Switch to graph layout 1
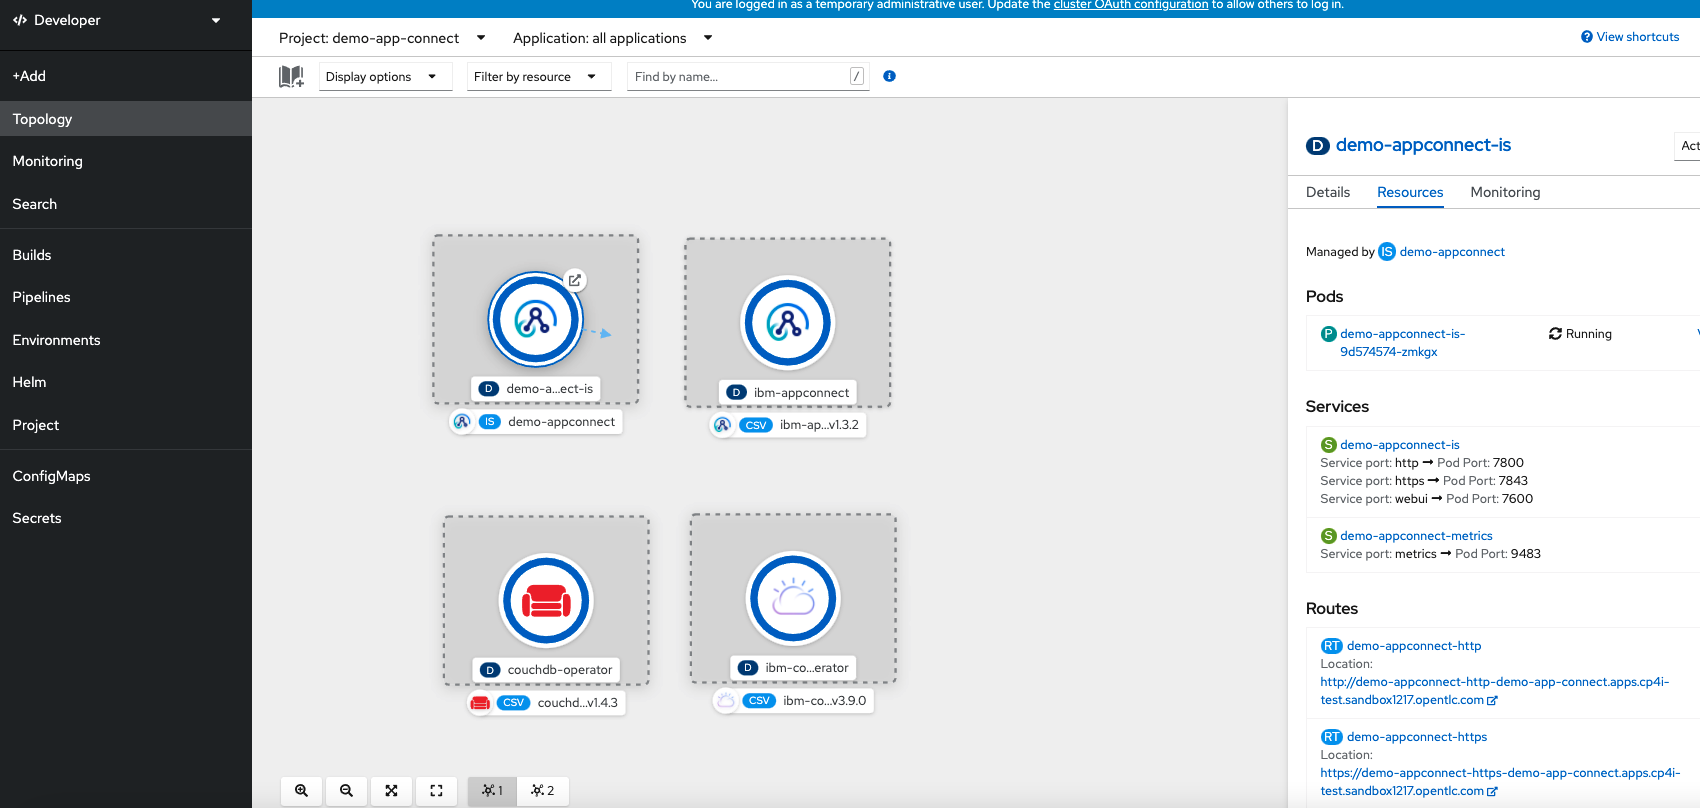This screenshot has height=808, width=1700. [x=492, y=790]
